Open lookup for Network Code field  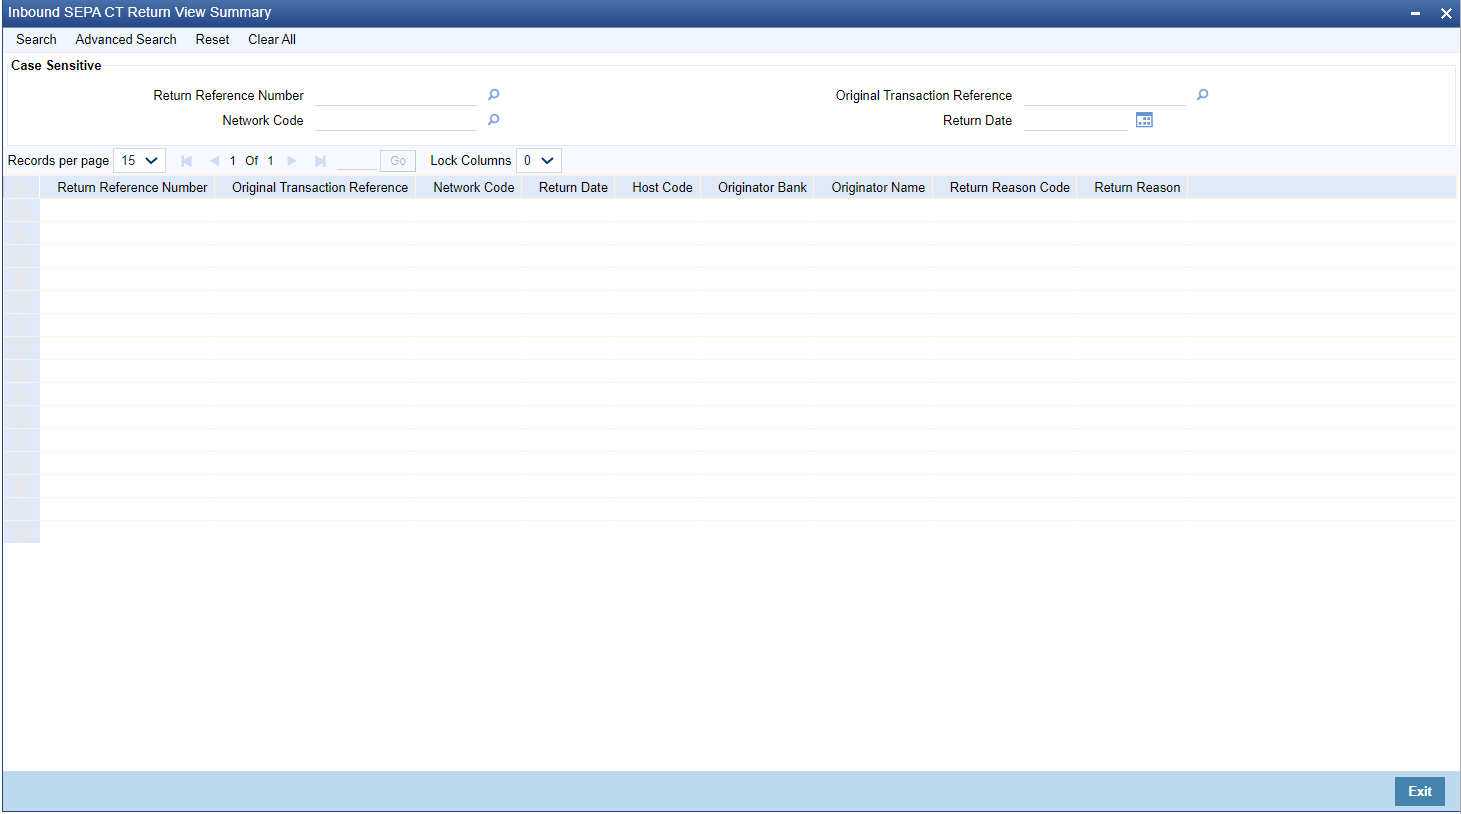(x=493, y=120)
